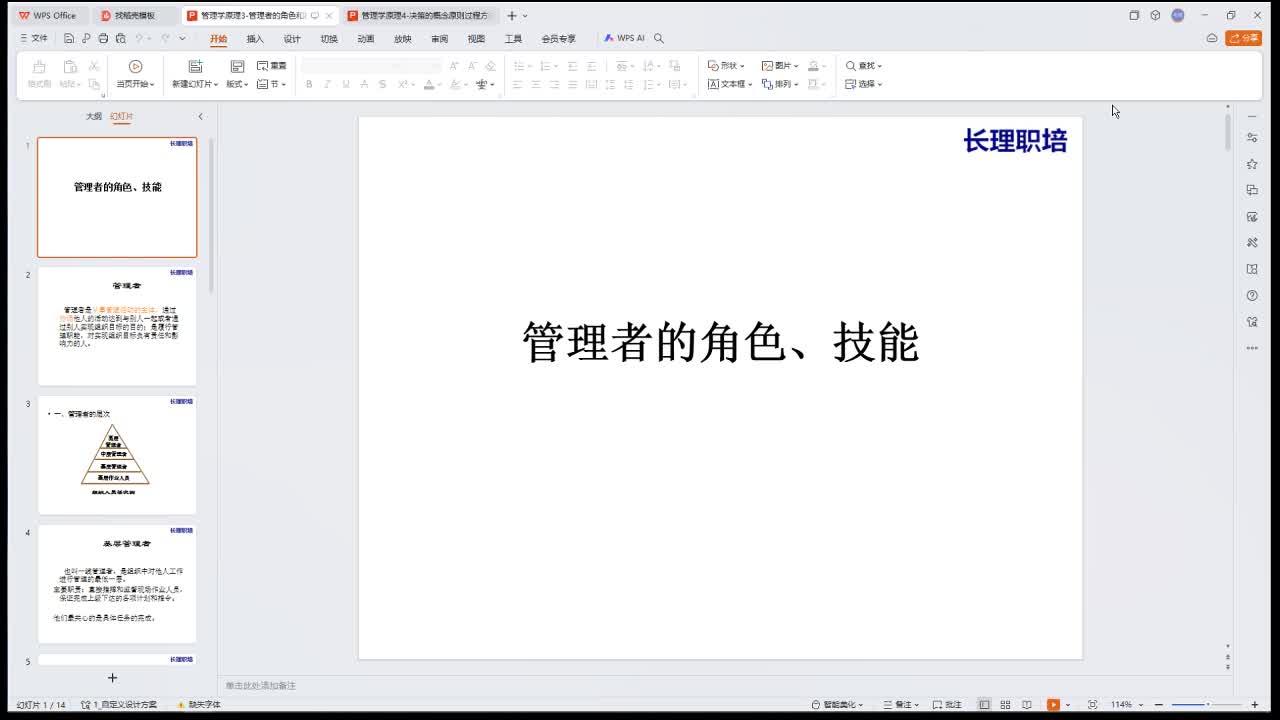1280x720 pixels.
Task: Switch to the 插入 insert tab
Action: point(255,39)
